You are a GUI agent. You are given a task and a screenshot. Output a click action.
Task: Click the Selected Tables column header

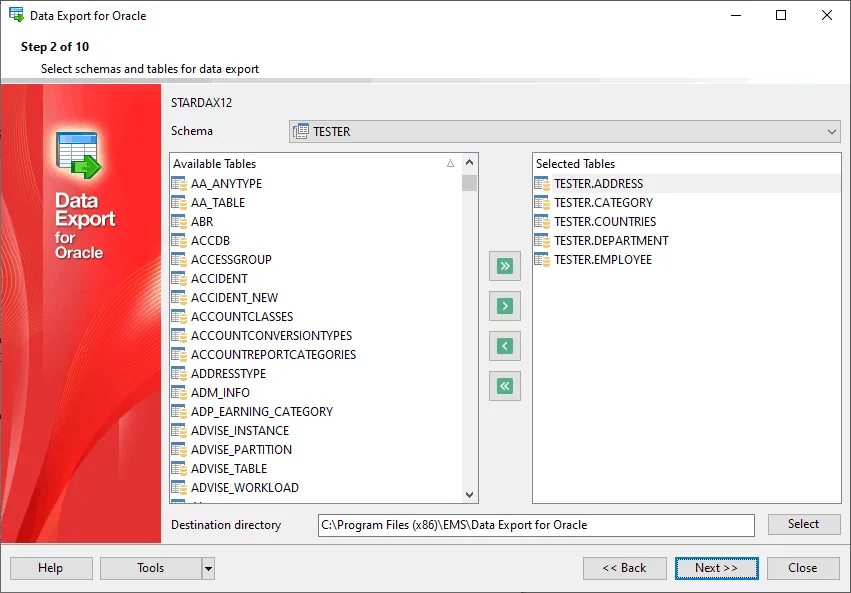point(687,163)
